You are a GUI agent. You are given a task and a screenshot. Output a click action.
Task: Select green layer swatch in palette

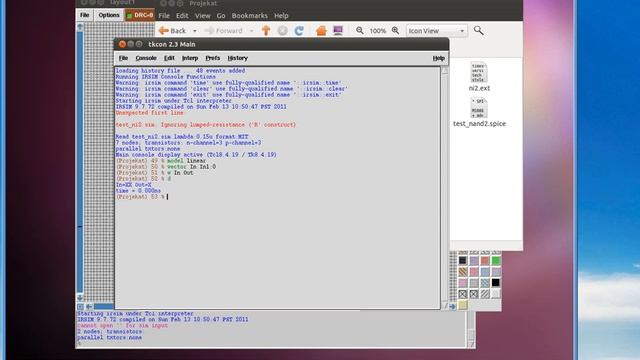pyautogui.click(x=496, y=260)
